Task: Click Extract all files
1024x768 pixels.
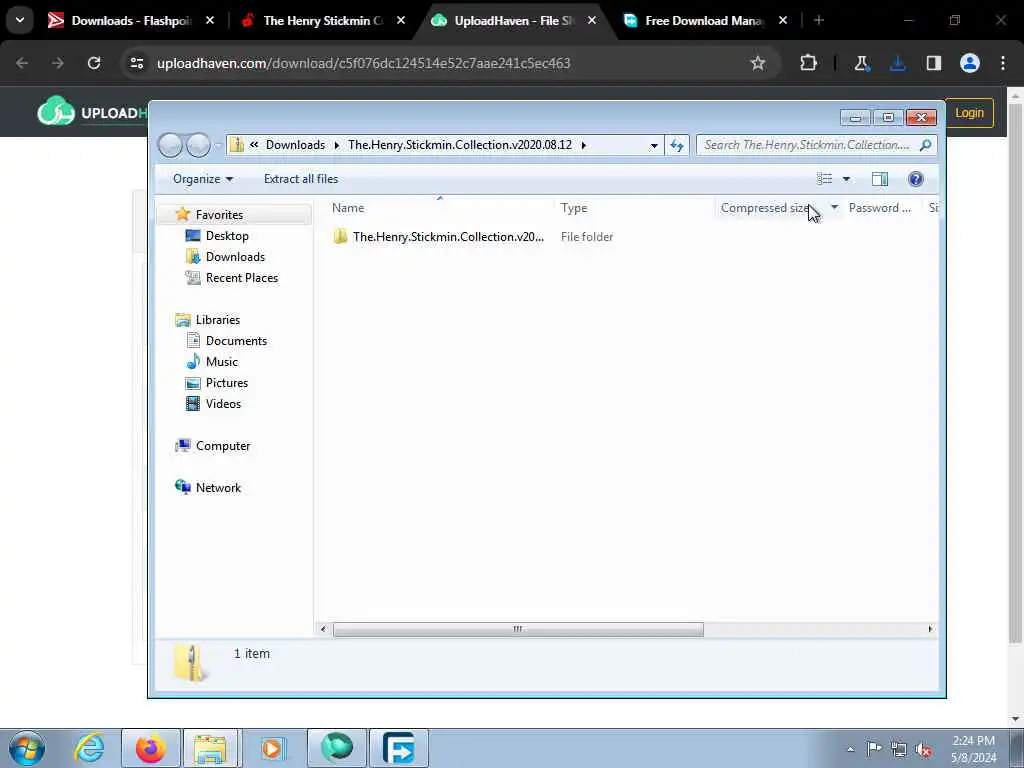Action: pos(301,179)
